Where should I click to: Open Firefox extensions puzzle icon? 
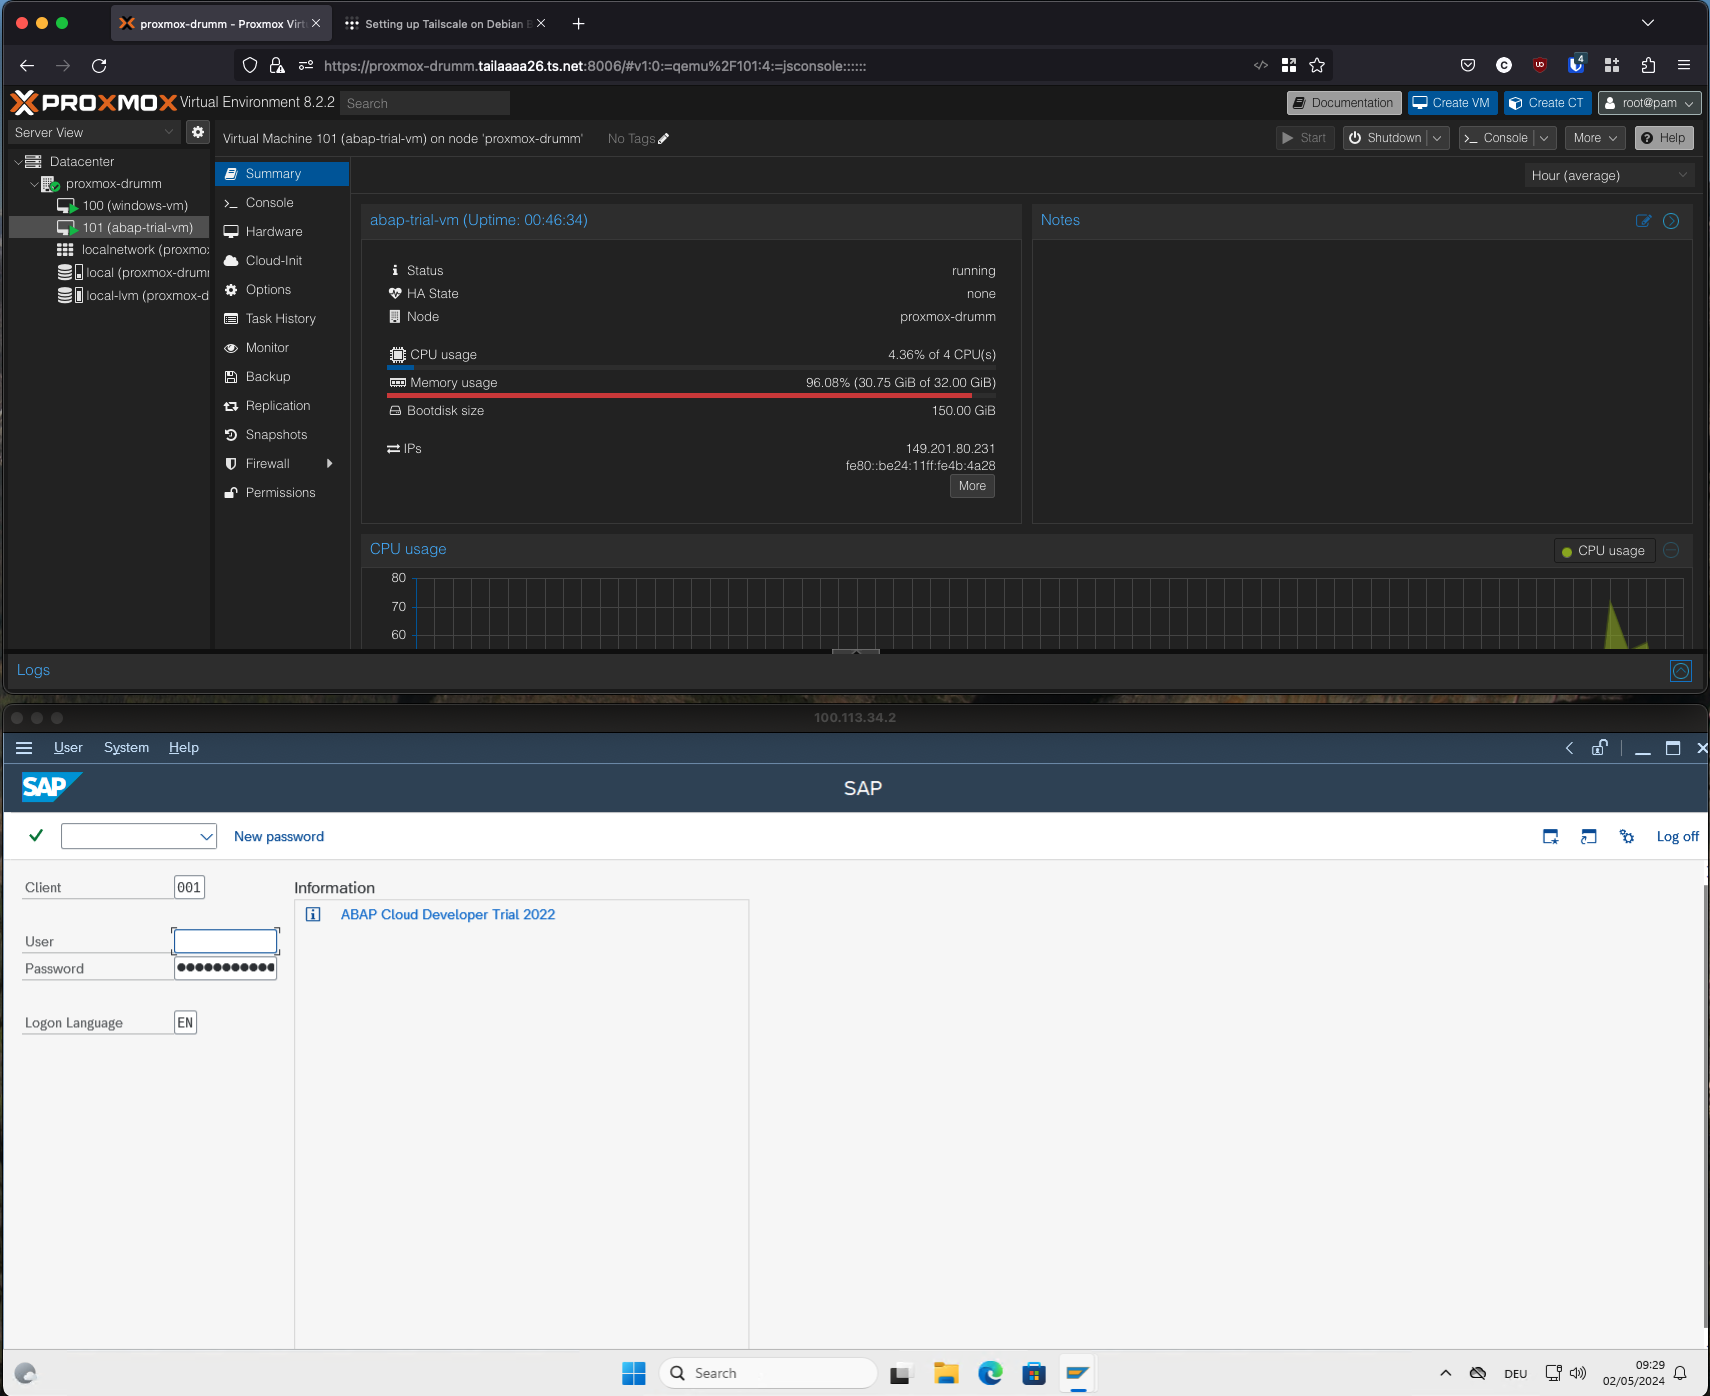coord(1648,65)
